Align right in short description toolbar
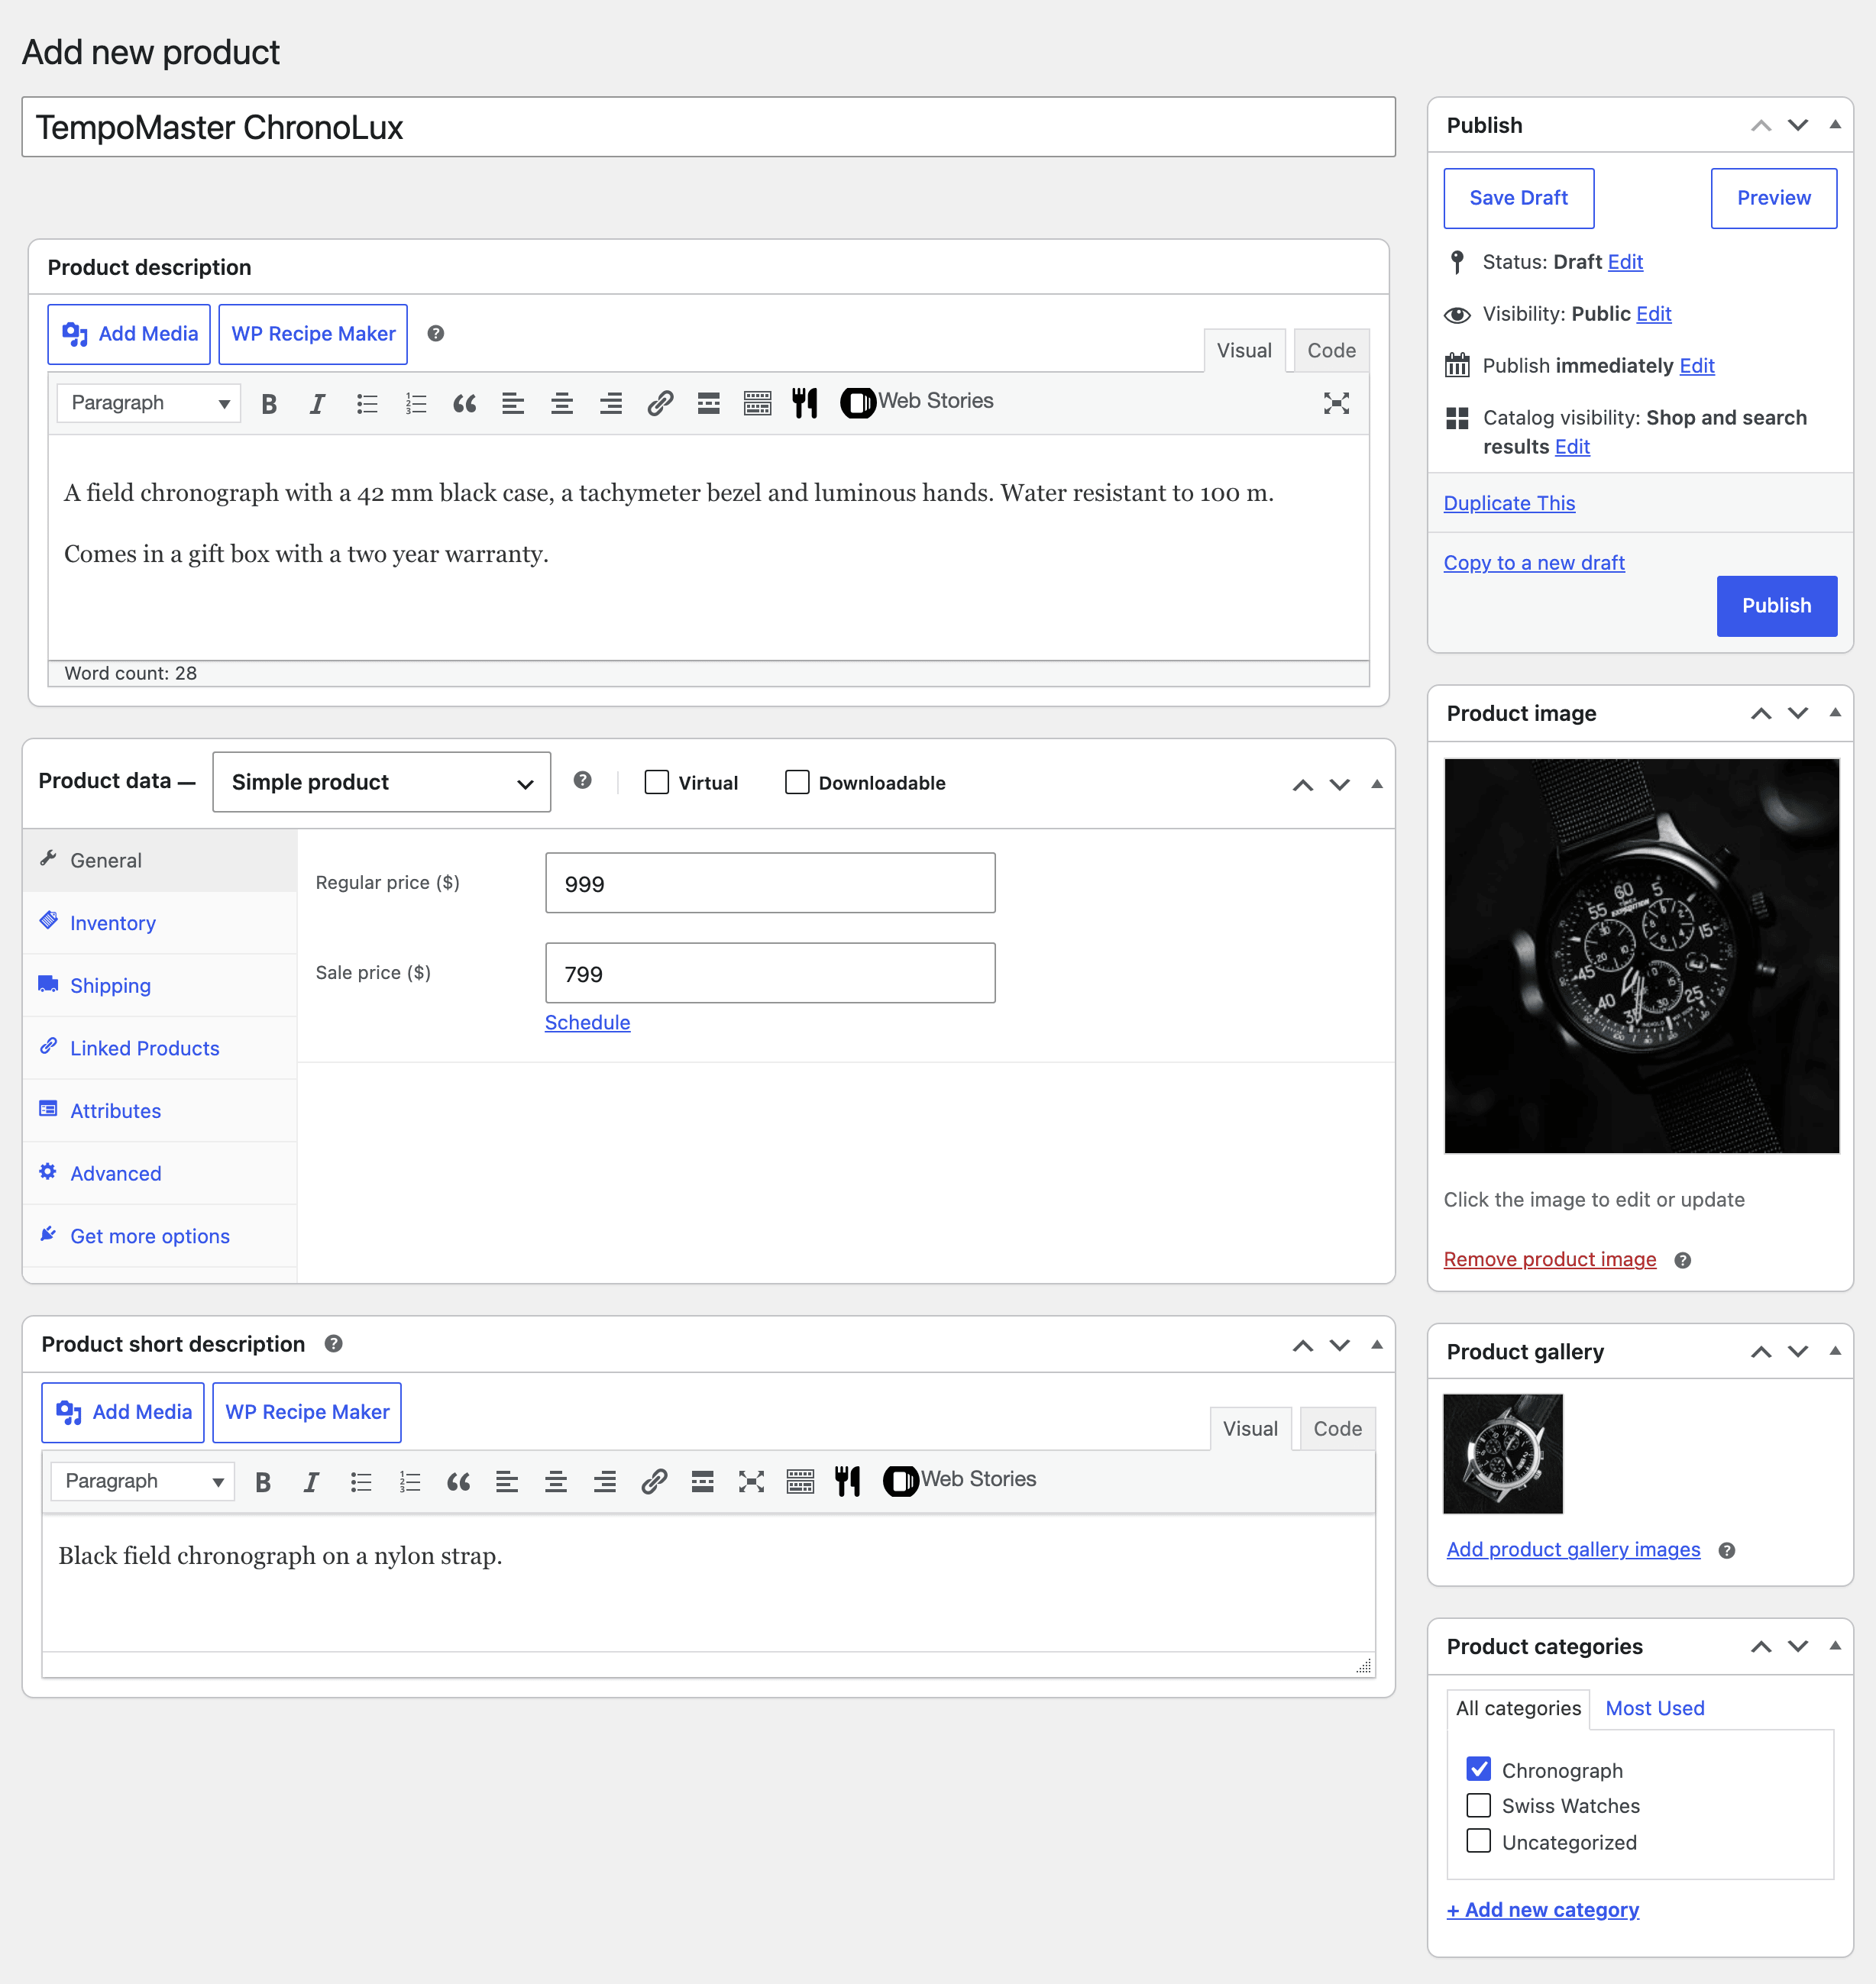This screenshot has width=1876, height=1984. (605, 1481)
